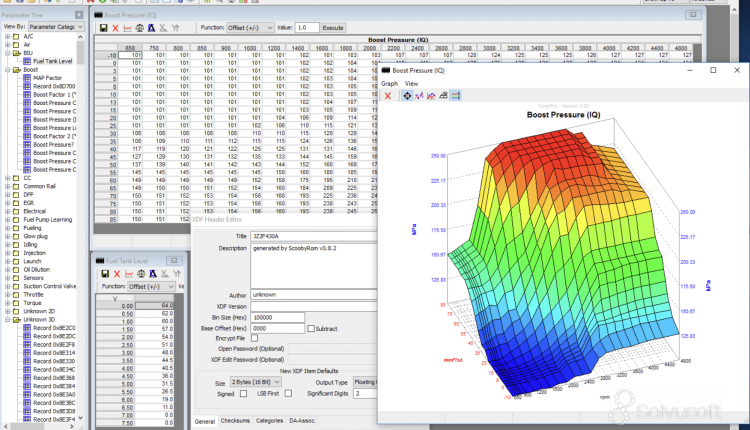Screen dimensions: 750x430
Task: Select Record 0x8D700 in Boost tree
Action: point(54,86)
